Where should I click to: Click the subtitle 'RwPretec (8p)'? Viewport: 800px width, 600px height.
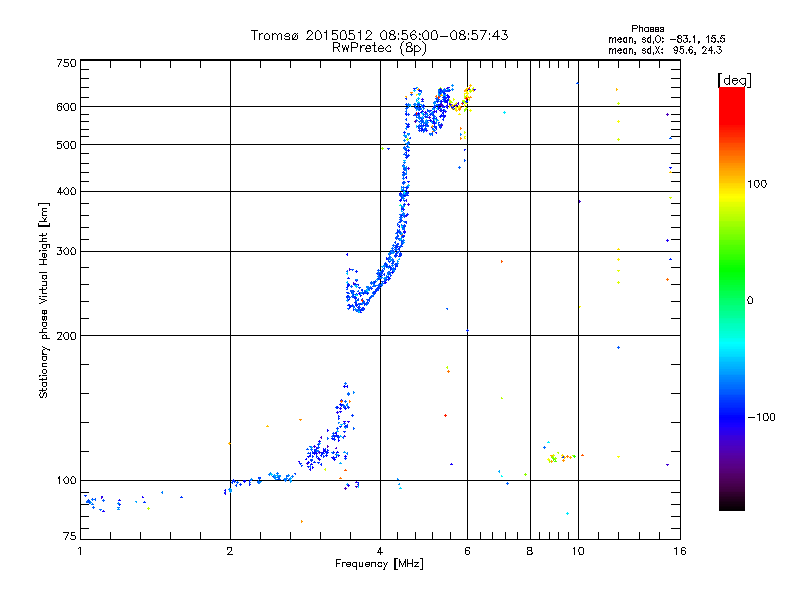click(x=379, y=48)
